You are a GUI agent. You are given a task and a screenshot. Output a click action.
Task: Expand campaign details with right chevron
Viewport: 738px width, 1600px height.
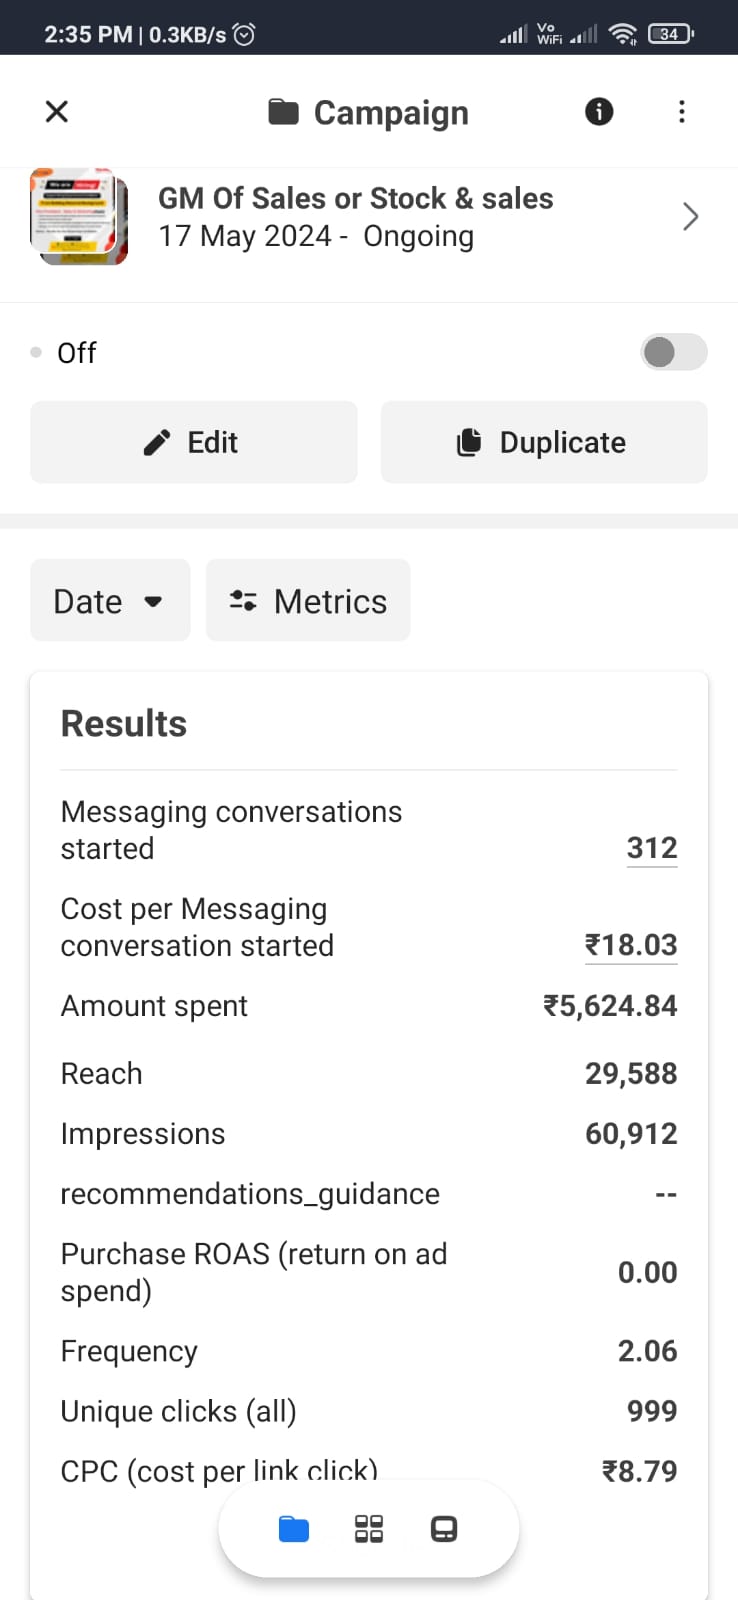690,217
